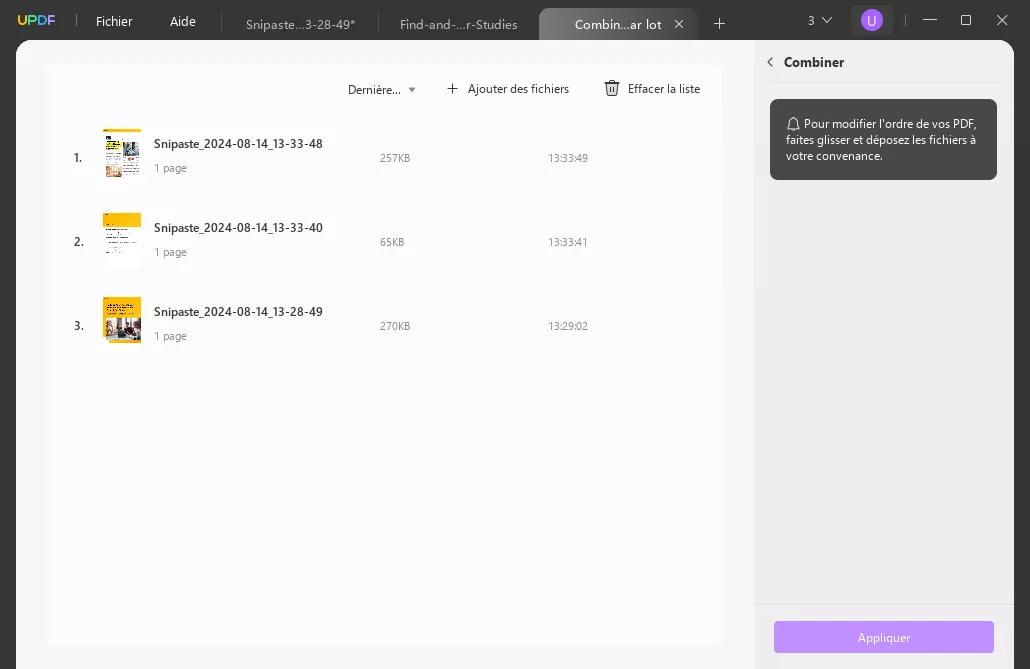The width and height of the screenshot is (1030, 669).
Task: Open a new tab with the plus icon
Action: point(719,23)
